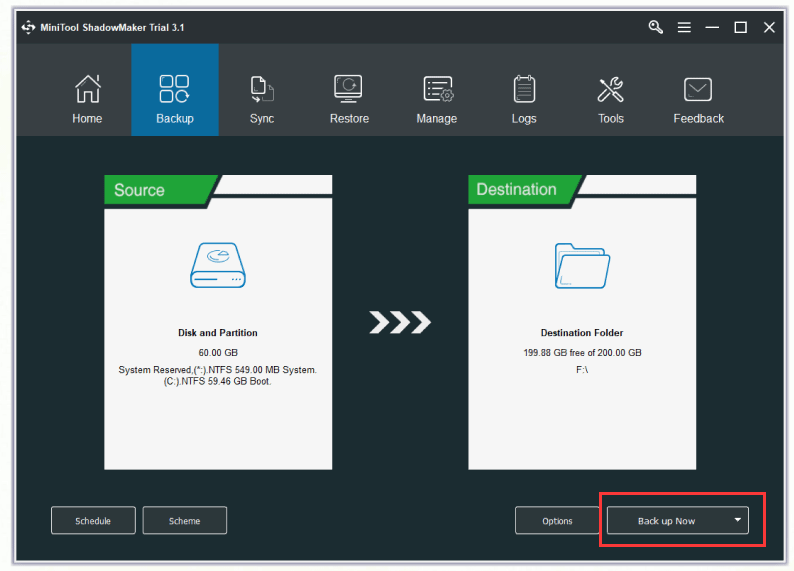
Task: Click the Backup label in navigation
Action: (175, 118)
